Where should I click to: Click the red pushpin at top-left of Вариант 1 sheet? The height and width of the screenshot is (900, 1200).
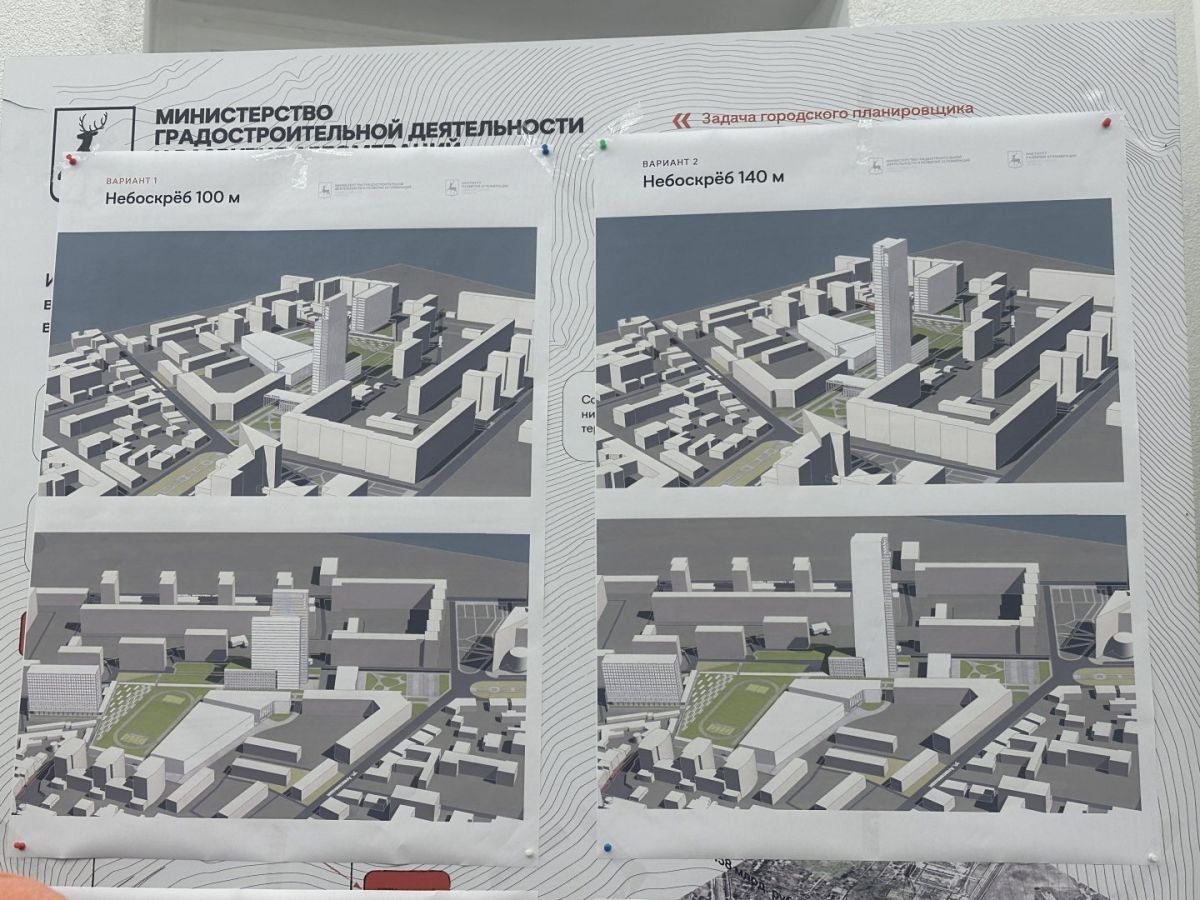click(x=70, y=158)
